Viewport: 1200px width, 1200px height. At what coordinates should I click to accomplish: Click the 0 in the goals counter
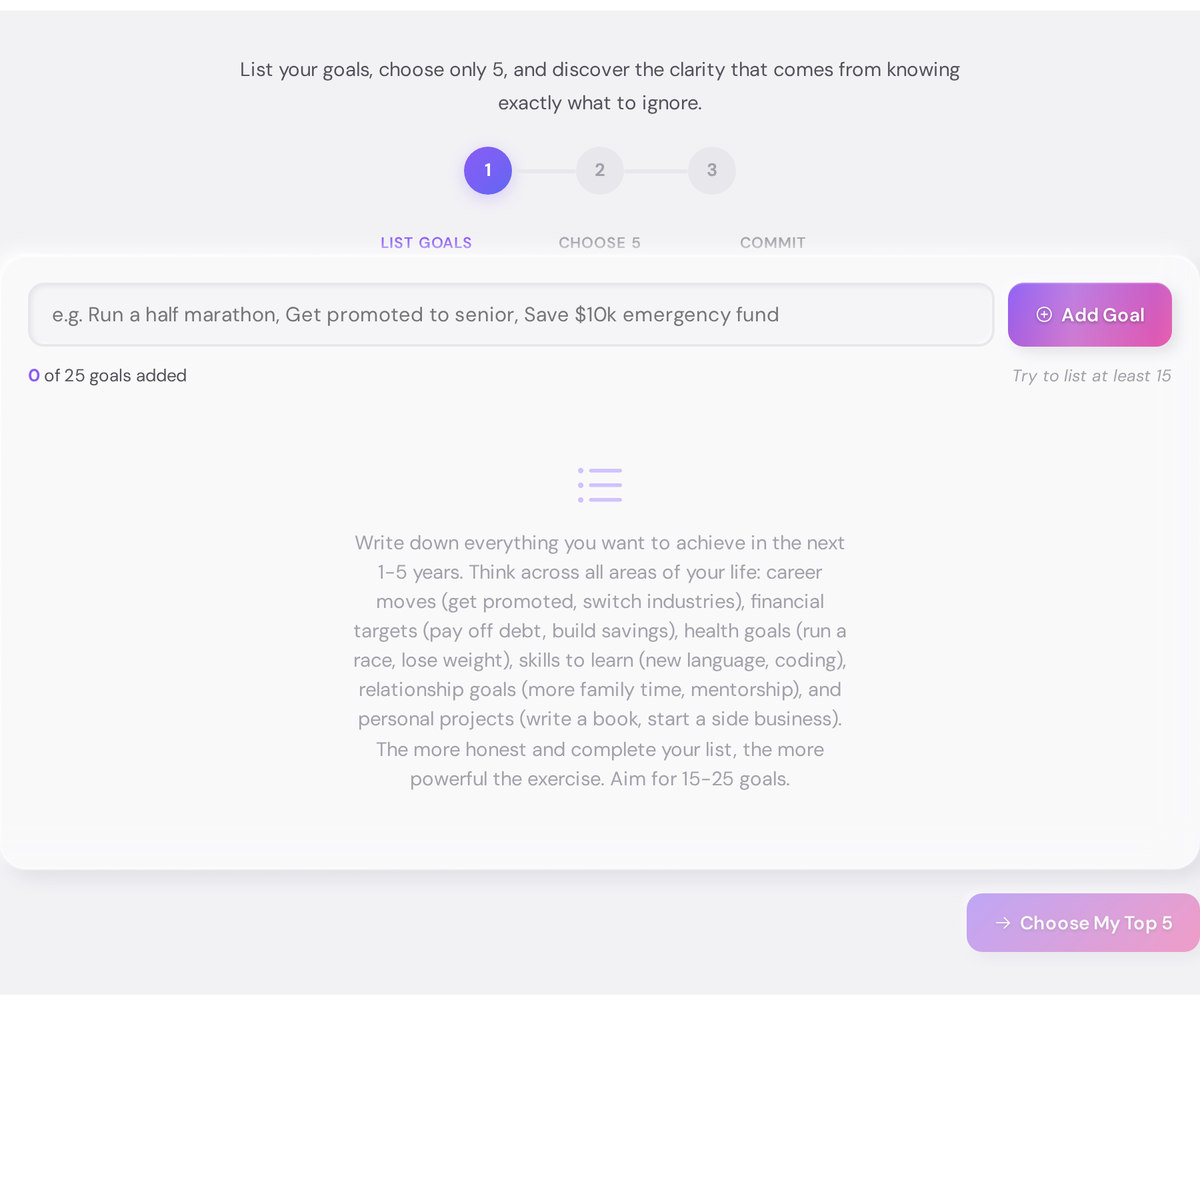pos(33,375)
